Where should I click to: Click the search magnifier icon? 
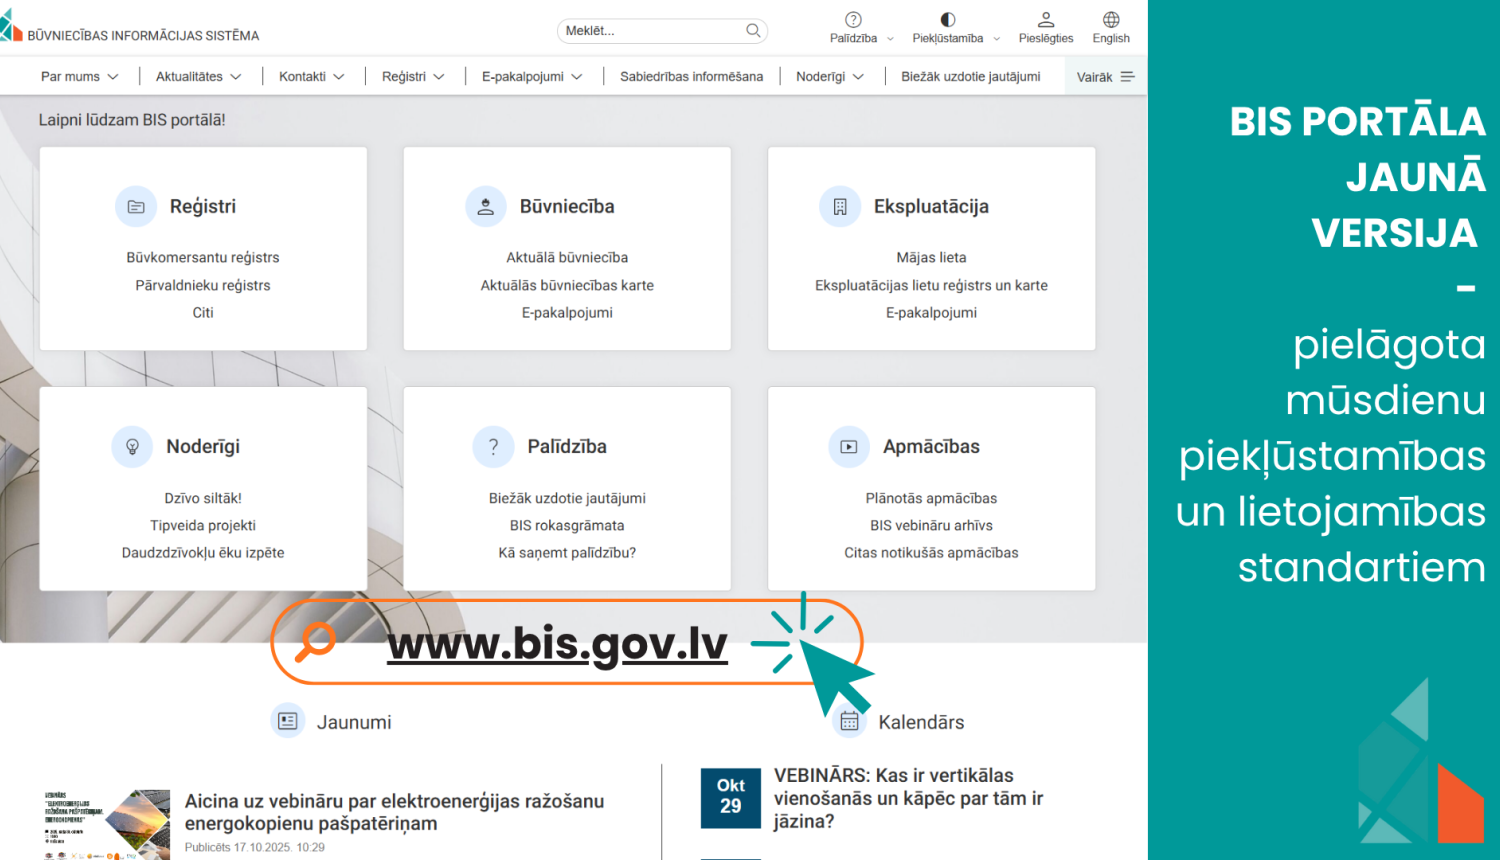coord(753,31)
